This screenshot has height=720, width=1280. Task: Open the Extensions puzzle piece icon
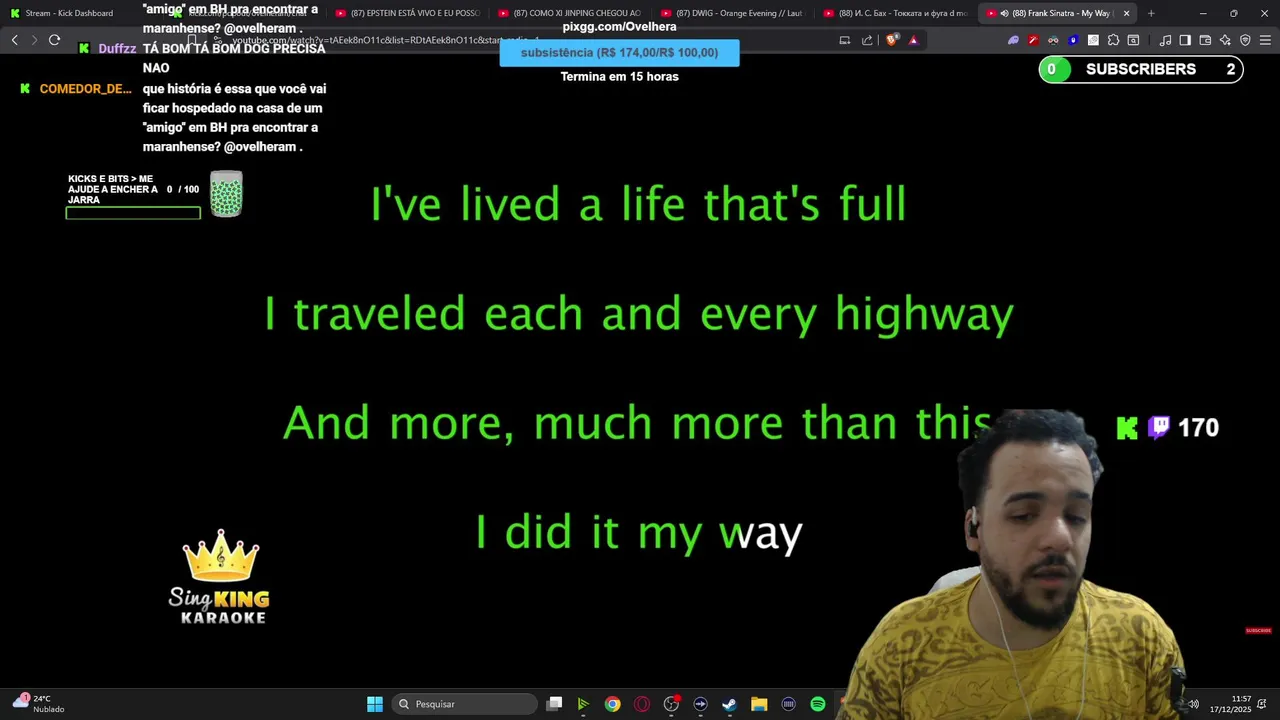point(1113,40)
